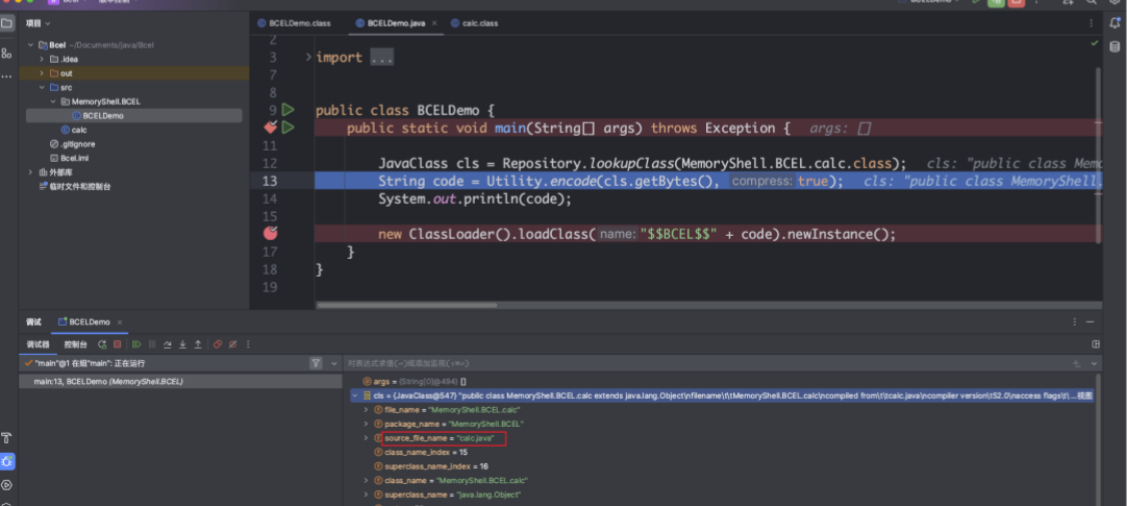Select the .gitignore file

[73, 144]
